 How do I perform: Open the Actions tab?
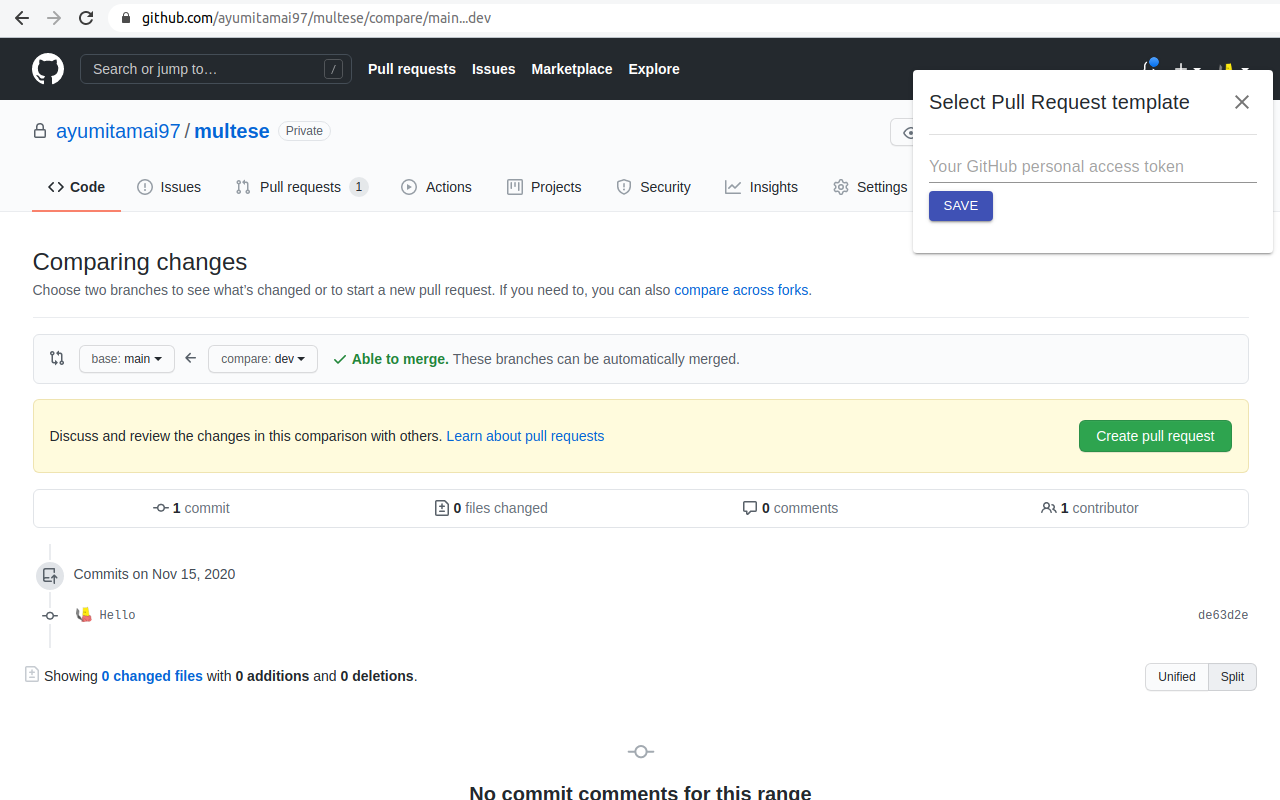point(436,187)
